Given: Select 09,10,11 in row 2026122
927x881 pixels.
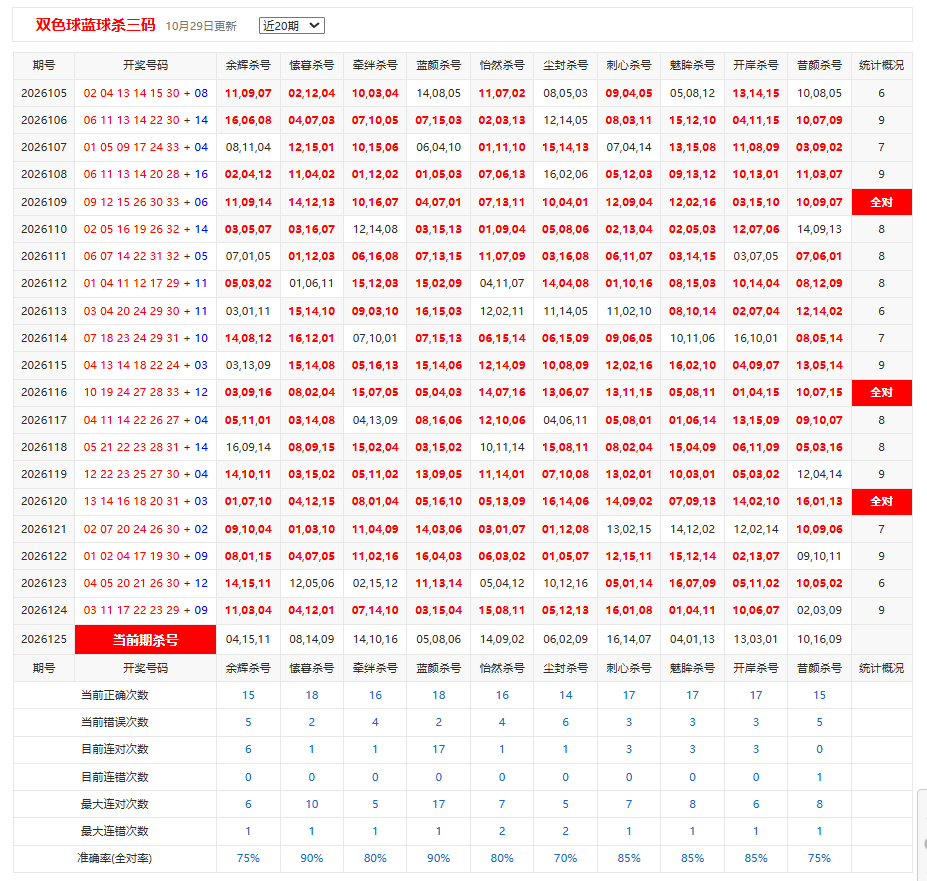Looking at the screenshot, I should pyautogui.click(x=819, y=556).
